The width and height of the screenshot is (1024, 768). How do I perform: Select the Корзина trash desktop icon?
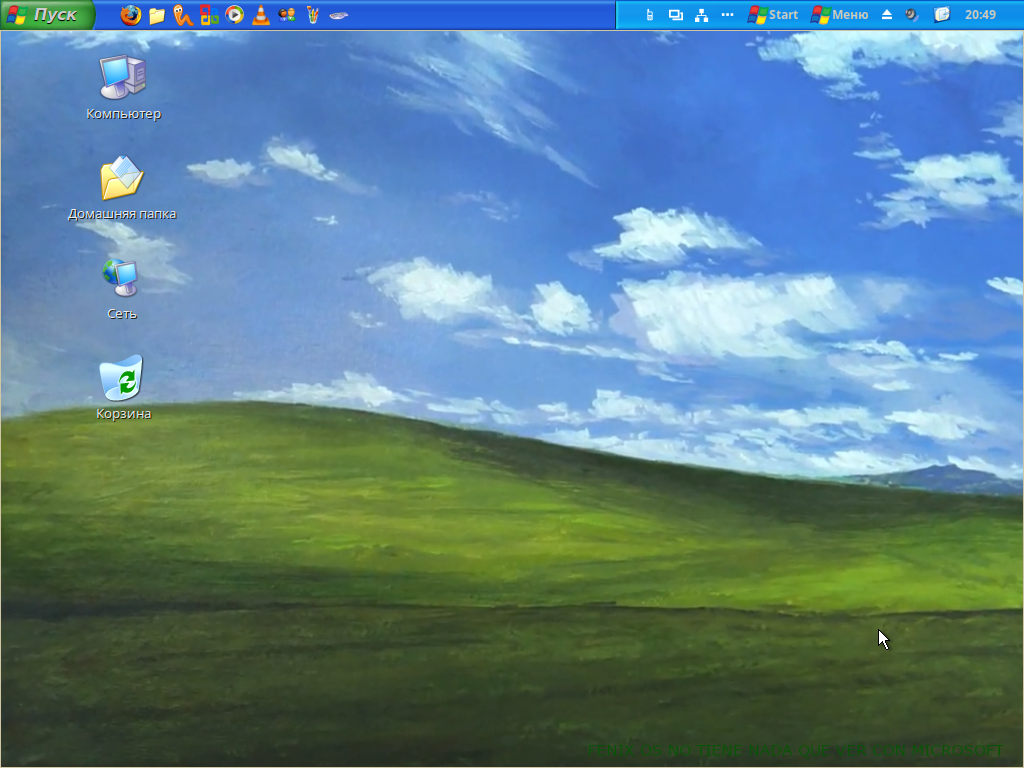123,388
